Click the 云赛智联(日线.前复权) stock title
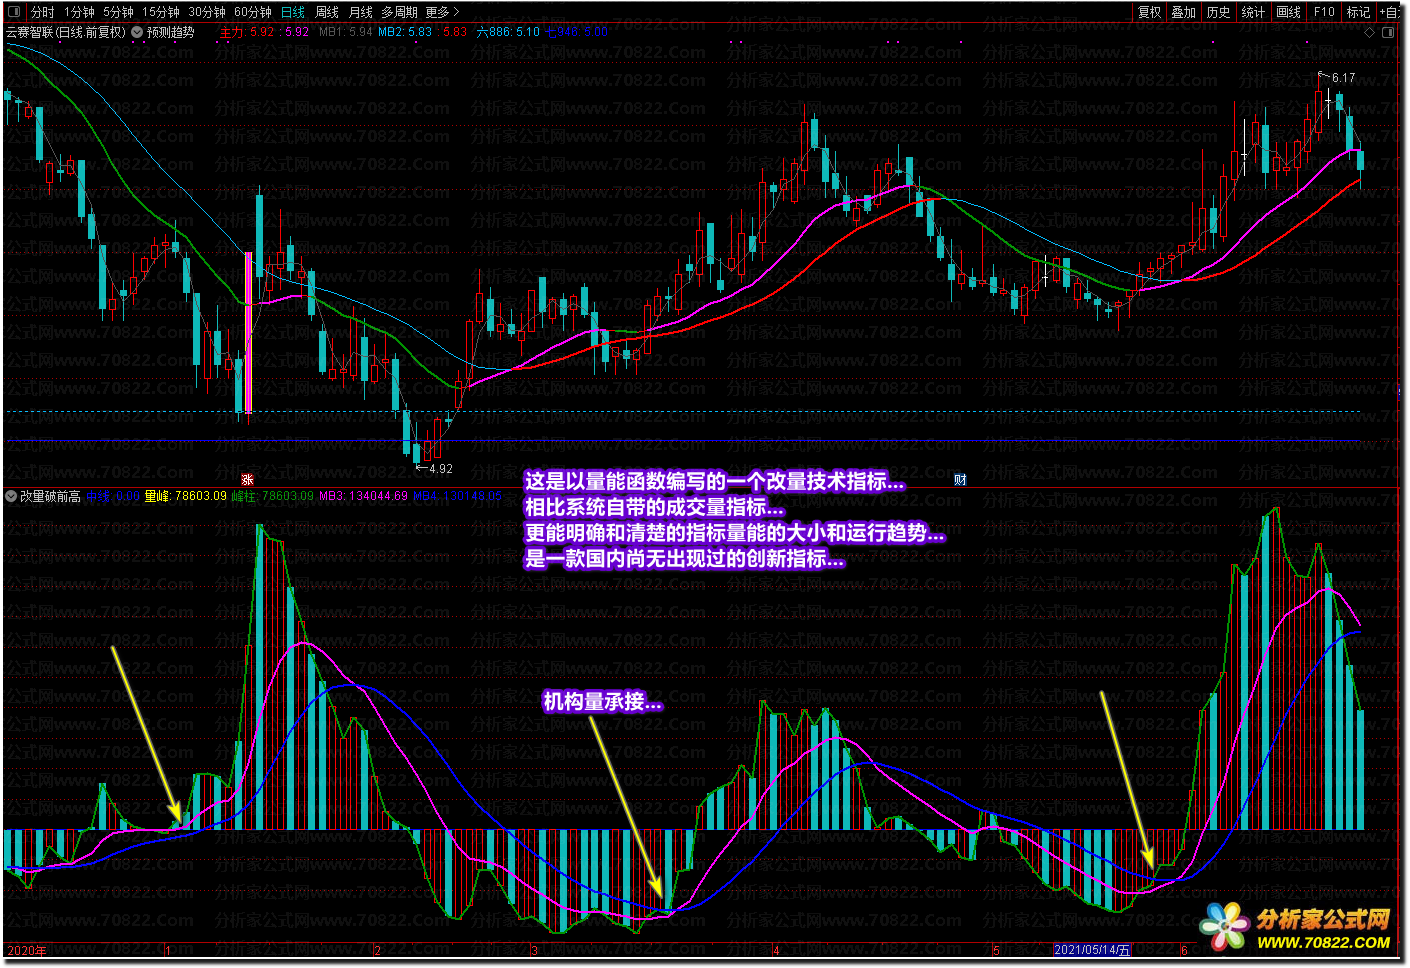Viewport: 1410px width, 968px height. point(66,32)
